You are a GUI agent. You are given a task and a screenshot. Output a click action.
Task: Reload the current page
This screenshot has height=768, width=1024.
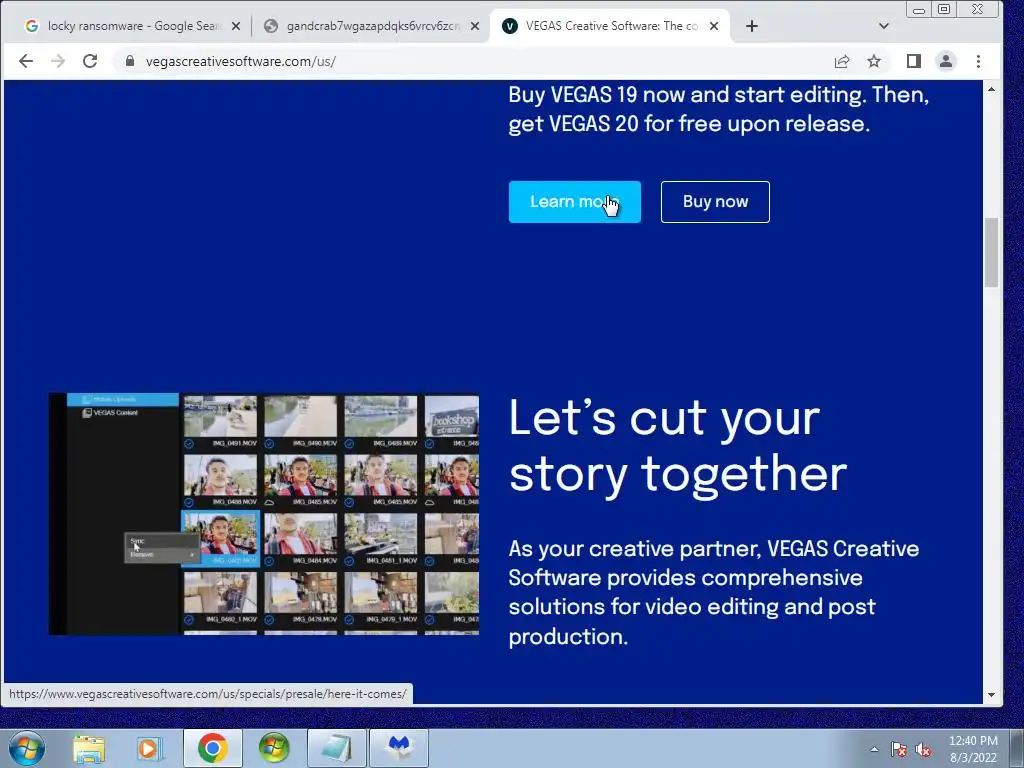click(90, 61)
